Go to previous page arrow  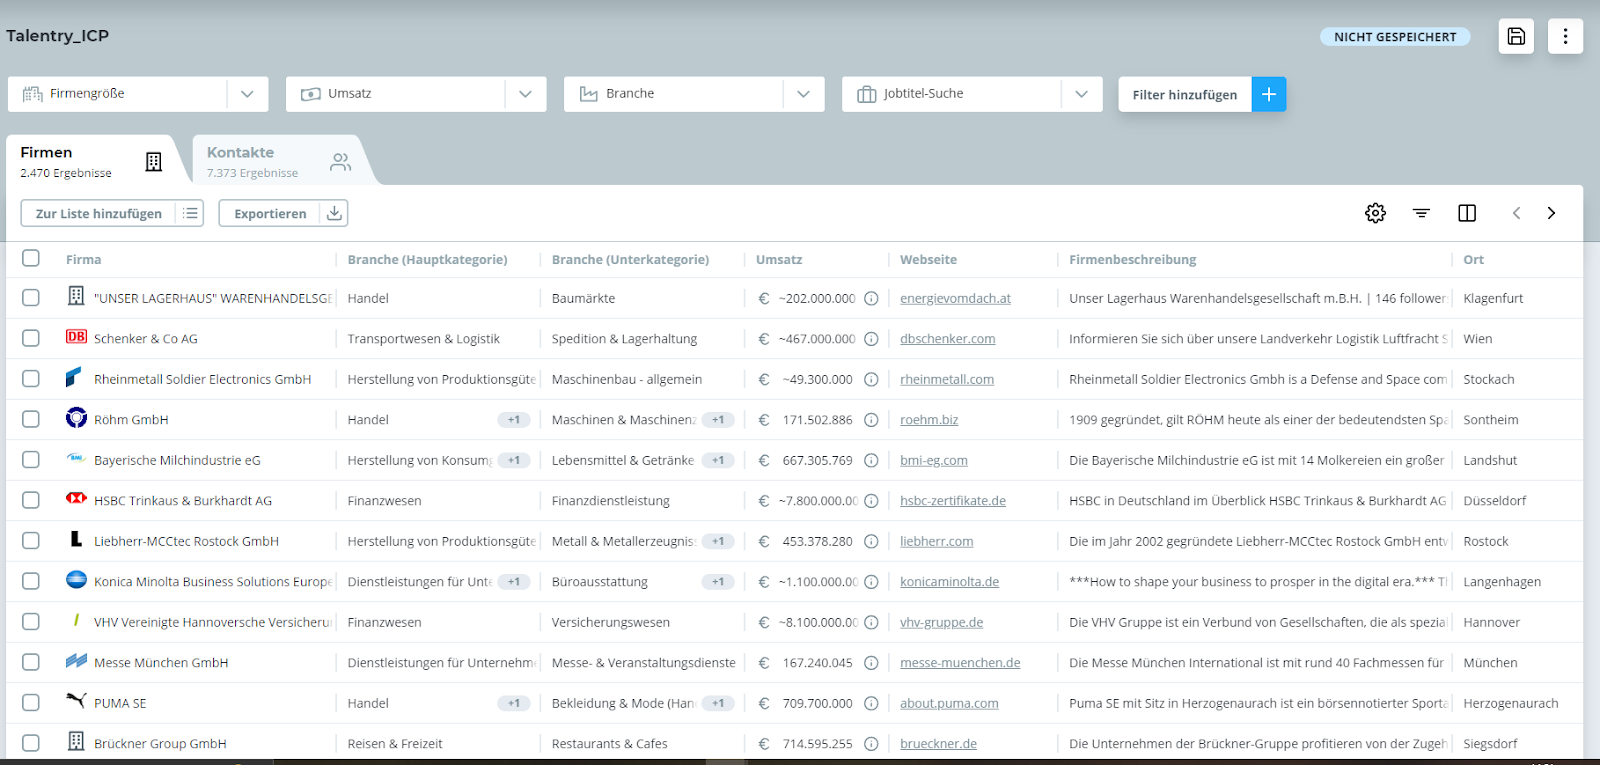(x=1516, y=213)
